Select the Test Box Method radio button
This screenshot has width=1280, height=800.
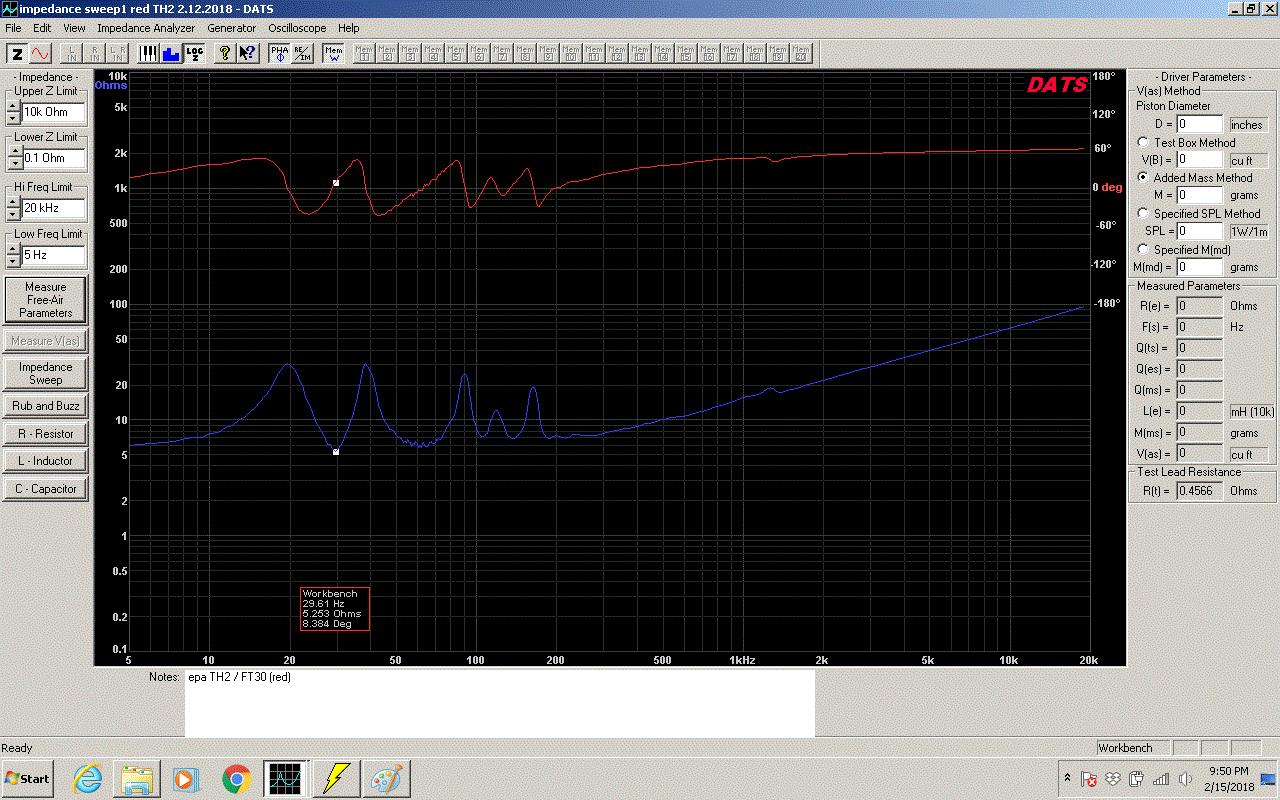point(1143,142)
